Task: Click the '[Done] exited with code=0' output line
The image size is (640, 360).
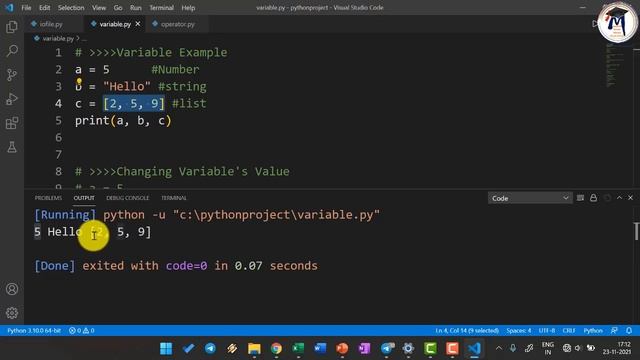Action: coord(176,266)
